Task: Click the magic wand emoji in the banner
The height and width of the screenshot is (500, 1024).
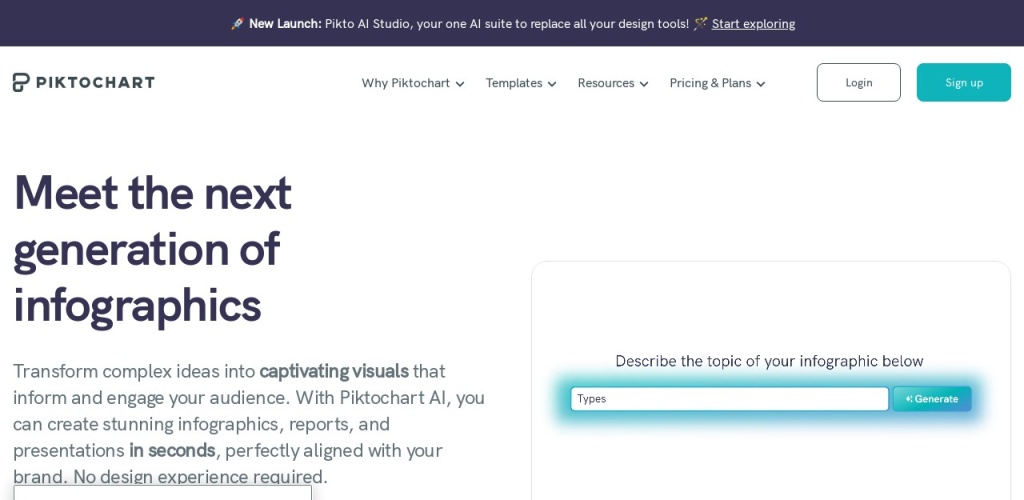Action: 700,24
